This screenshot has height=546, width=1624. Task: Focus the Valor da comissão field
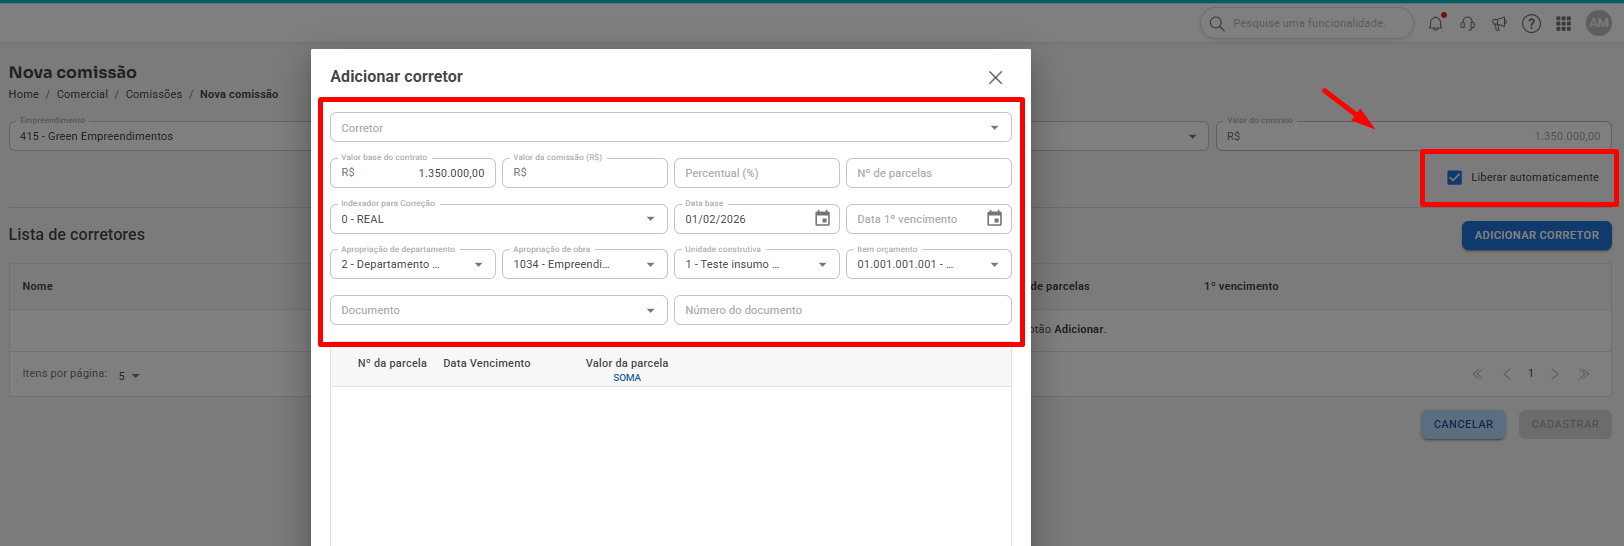[585, 173]
